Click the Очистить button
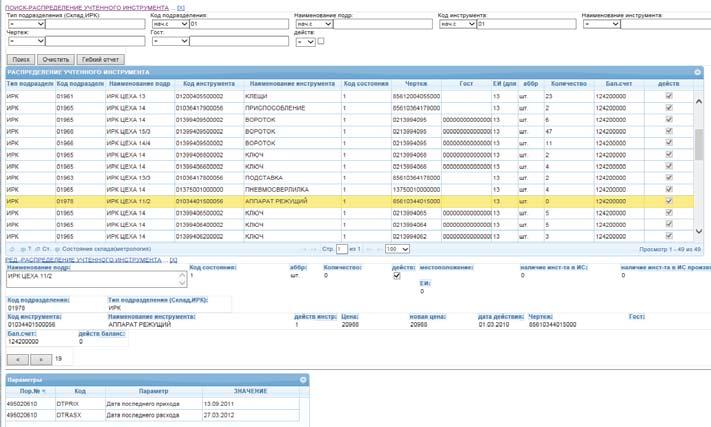Viewport: 711px width, 427px height. (x=56, y=59)
